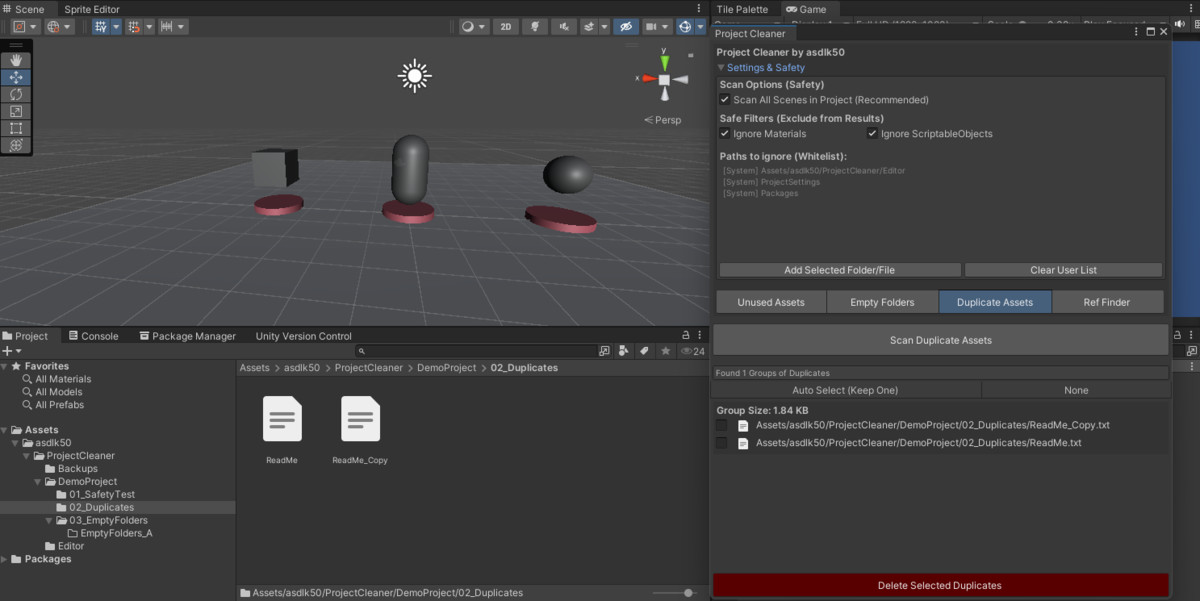Click Add Selected Folder/File button
This screenshot has height=601, width=1200.
pyautogui.click(x=840, y=270)
